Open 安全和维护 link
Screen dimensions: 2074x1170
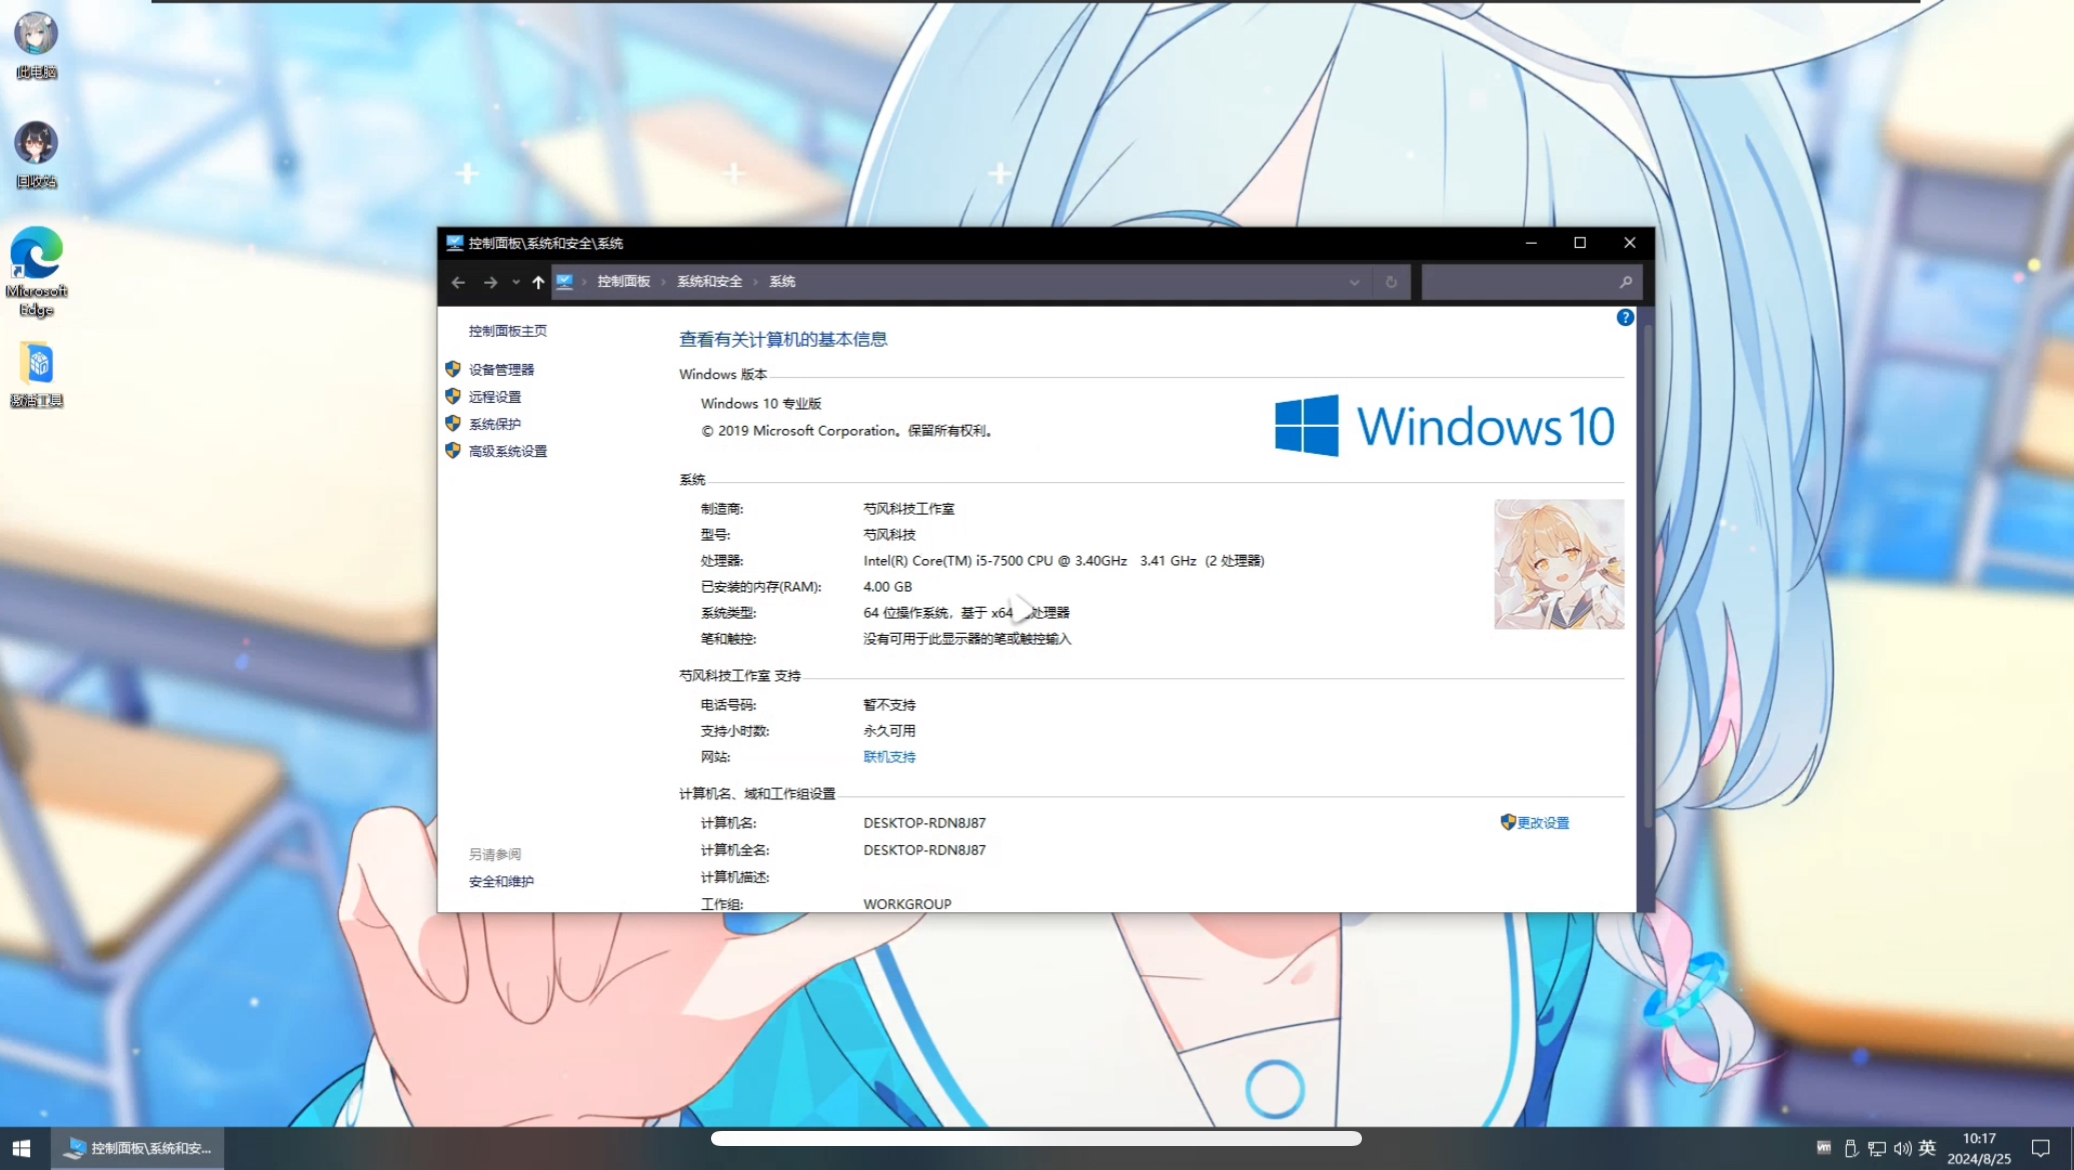[x=501, y=882]
